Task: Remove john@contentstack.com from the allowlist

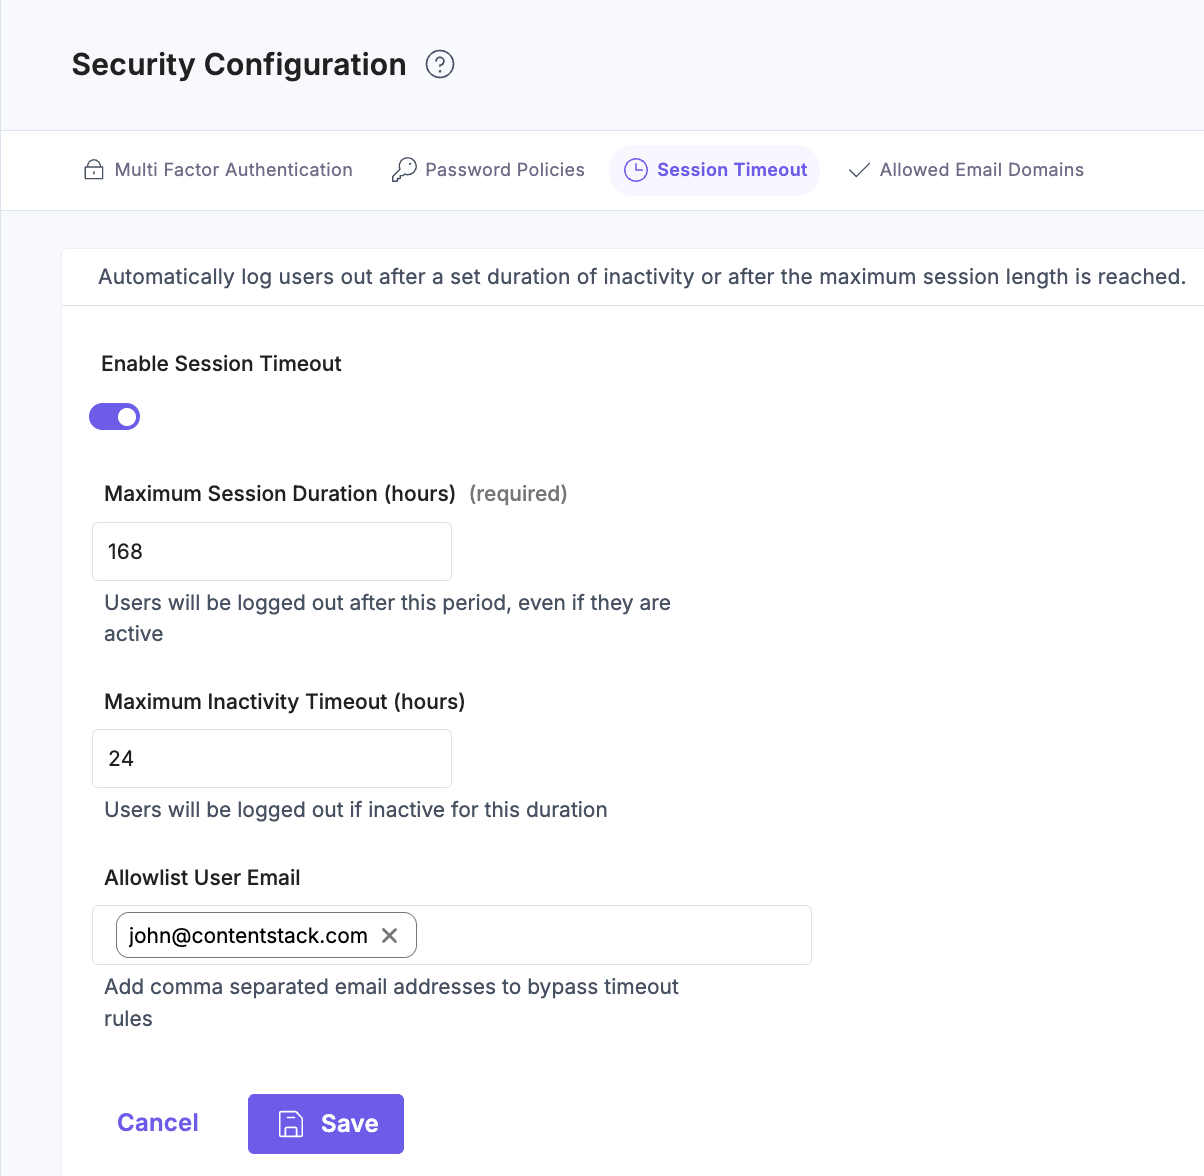Action: click(390, 935)
